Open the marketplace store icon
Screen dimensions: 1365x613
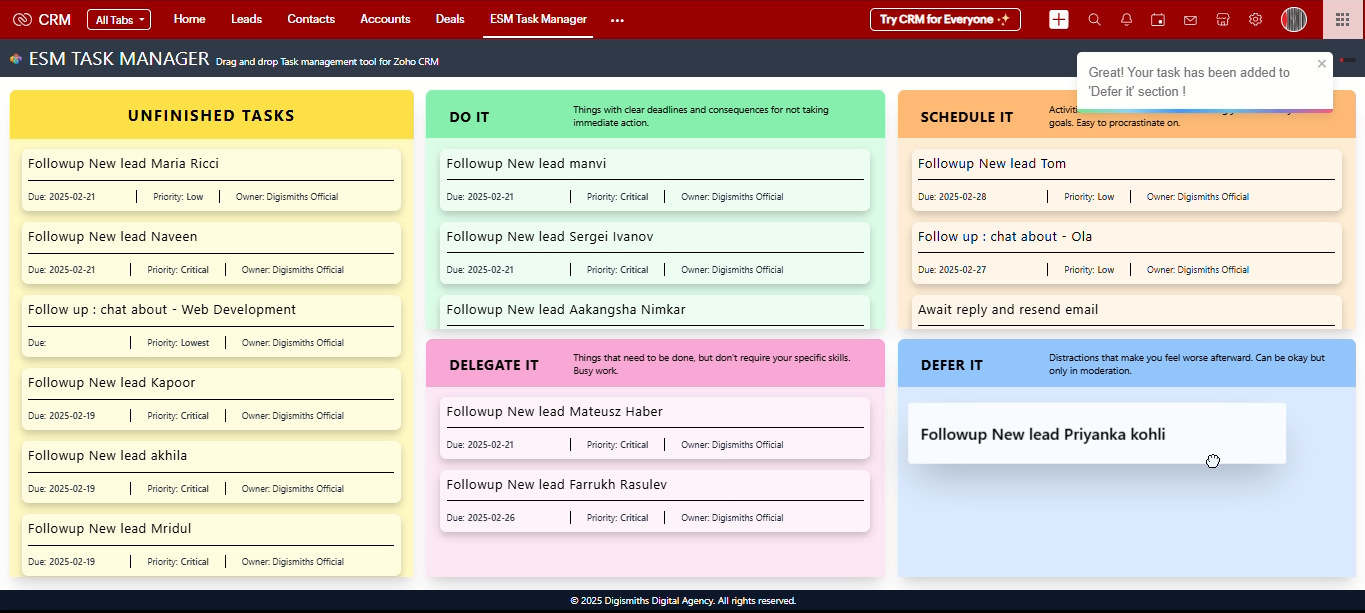[1222, 20]
